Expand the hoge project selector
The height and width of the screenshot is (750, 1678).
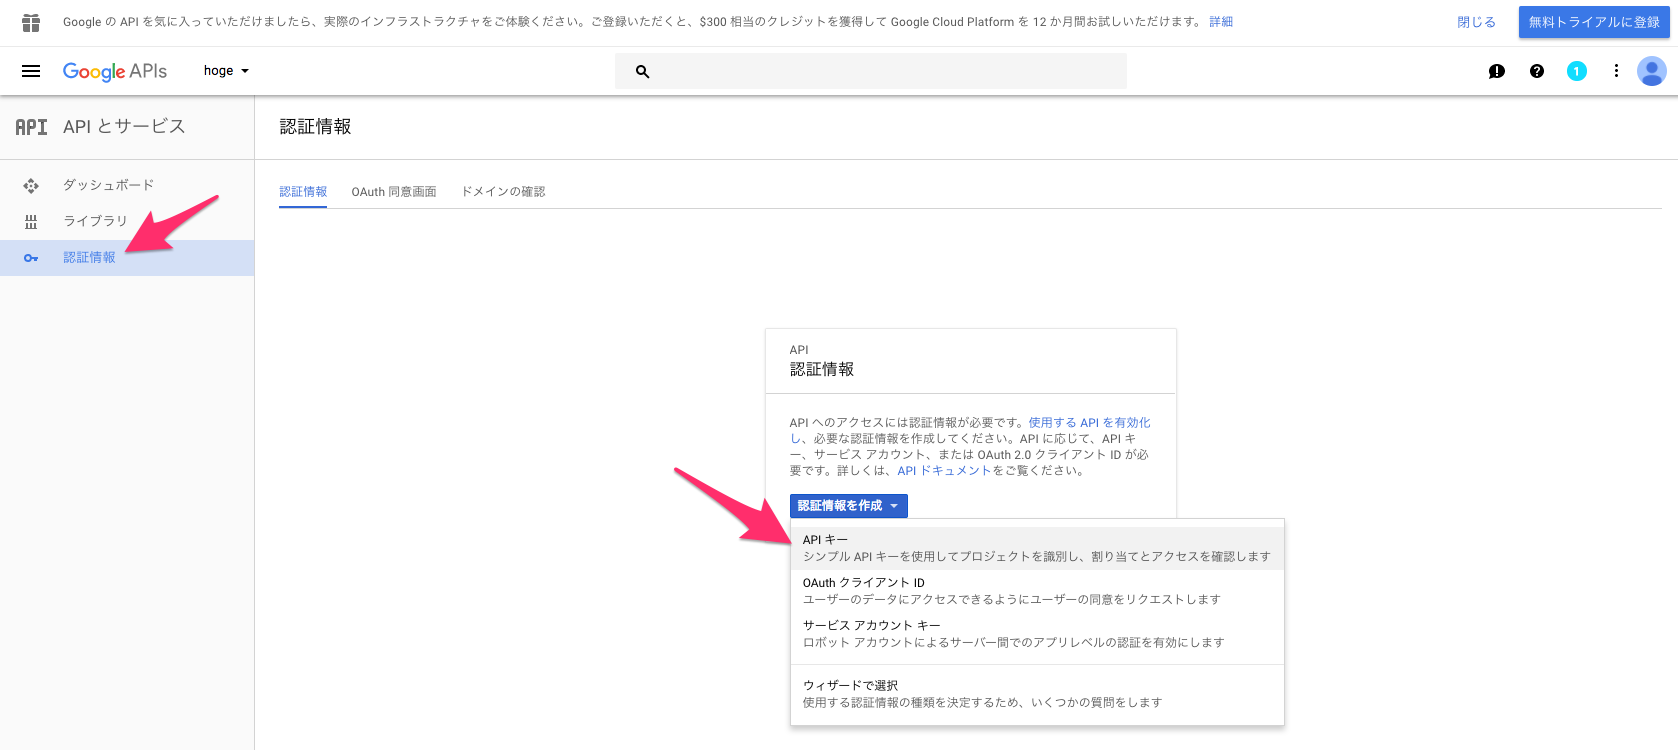coord(226,71)
